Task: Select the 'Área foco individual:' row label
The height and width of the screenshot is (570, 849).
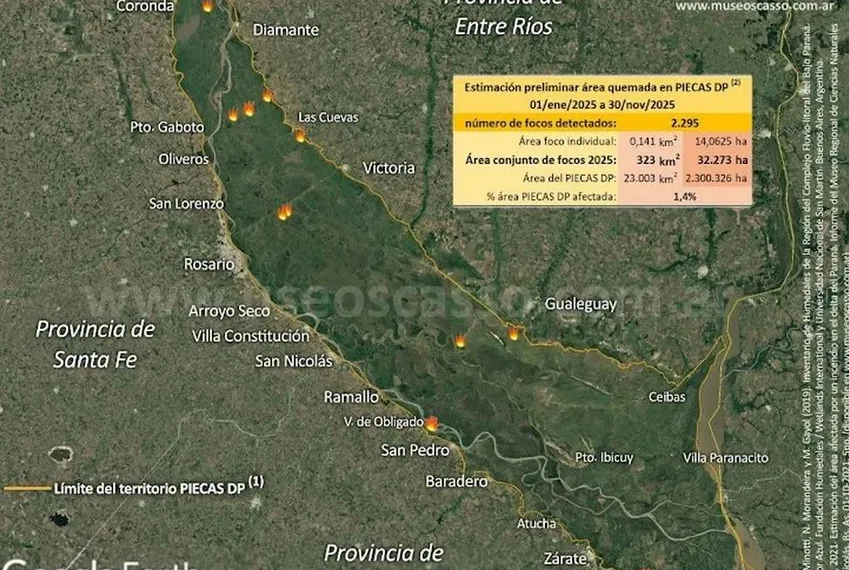Action: tap(567, 142)
